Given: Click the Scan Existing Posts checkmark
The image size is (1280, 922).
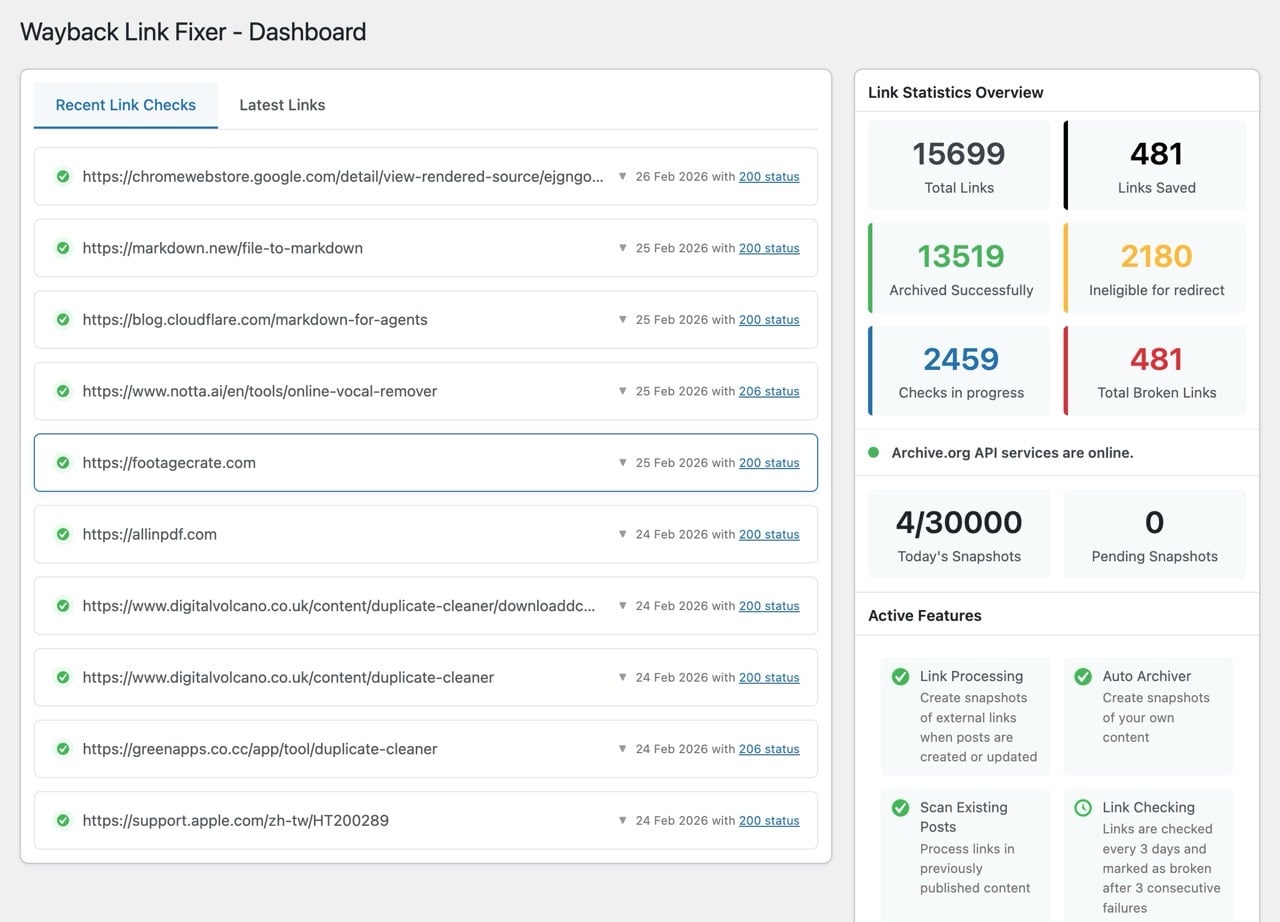Looking at the screenshot, I should [900, 808].
